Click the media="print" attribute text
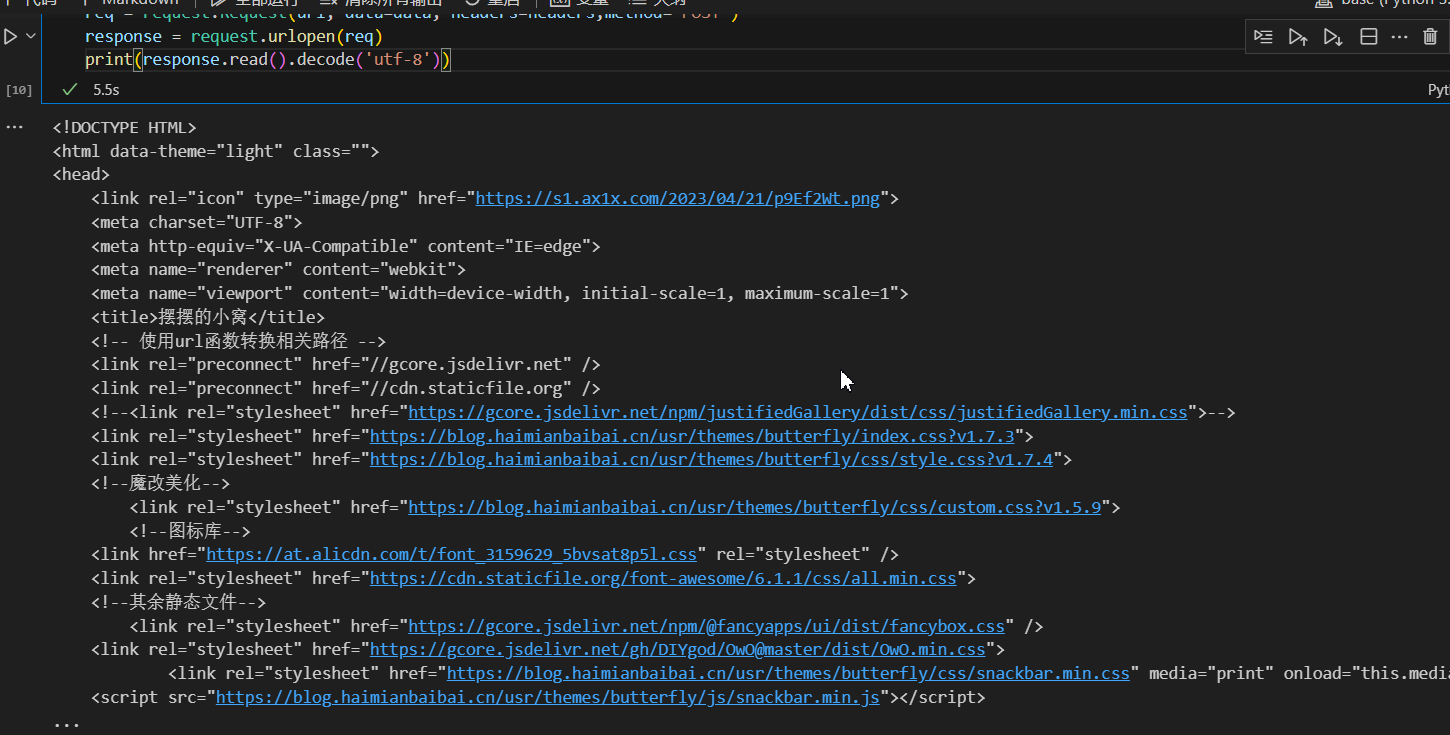1450x735 pixels. point(1211,673)
